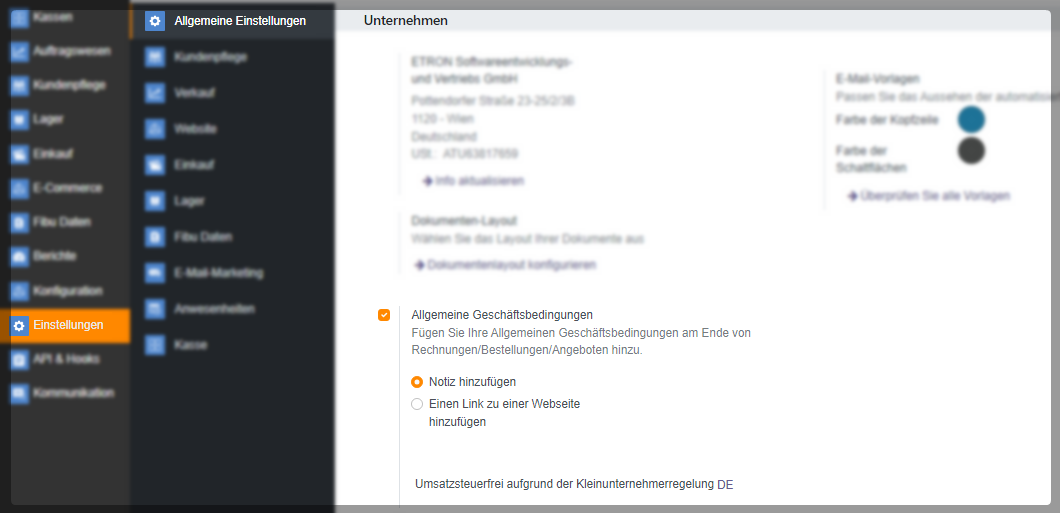Open API & Hooks icon
The height and width of the screenshot is (513, 1060).
pyautogui.click(x=19, y=359)
